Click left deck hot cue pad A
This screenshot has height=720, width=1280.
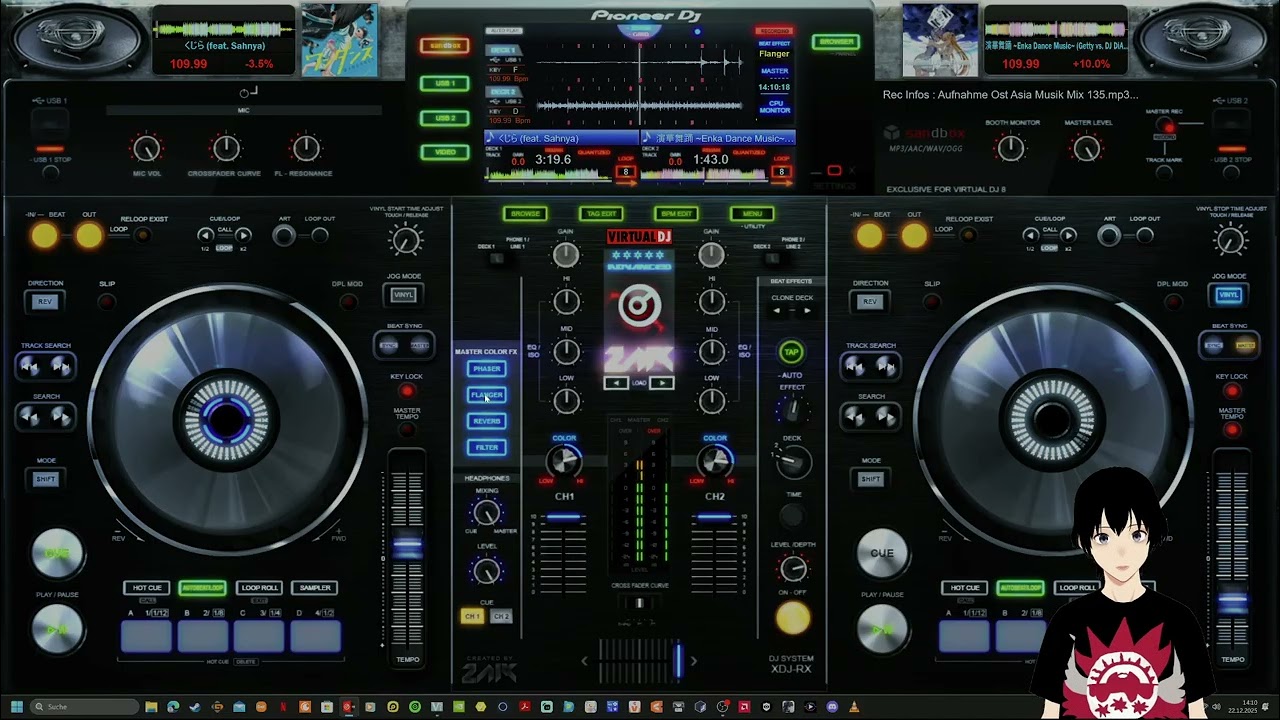147,636
